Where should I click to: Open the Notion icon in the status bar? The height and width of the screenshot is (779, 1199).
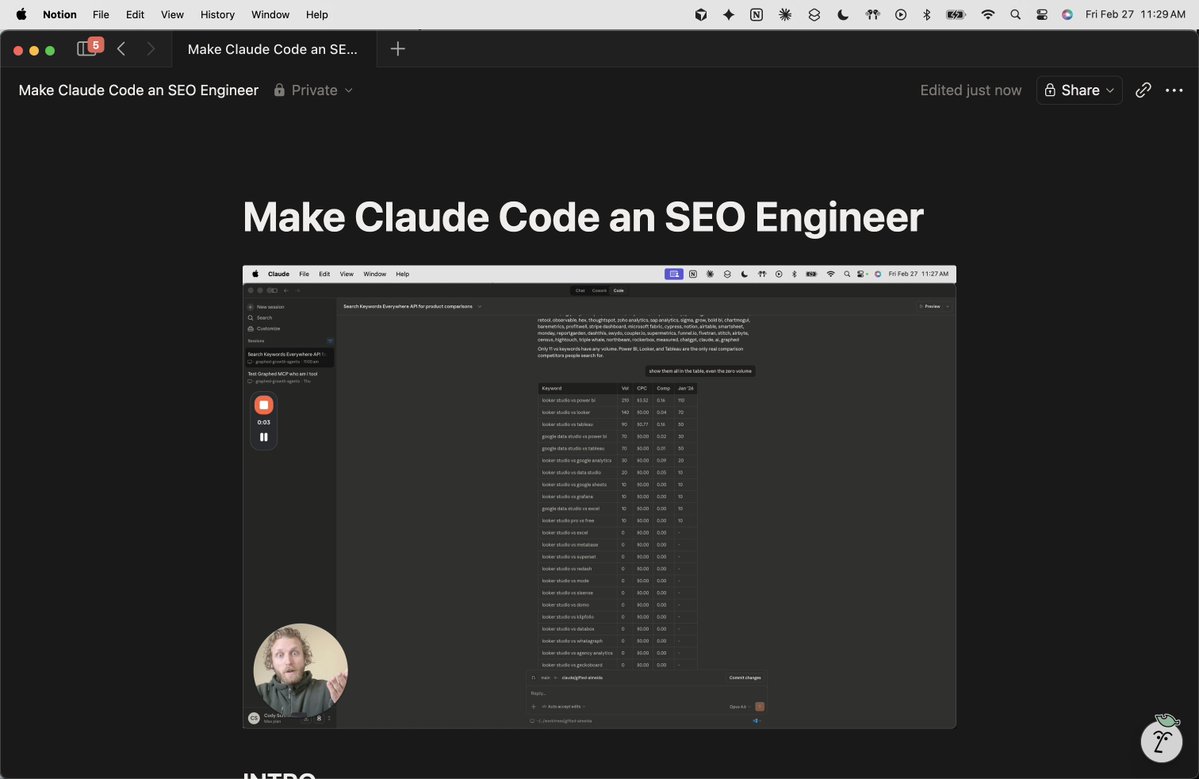click(756, 14)
